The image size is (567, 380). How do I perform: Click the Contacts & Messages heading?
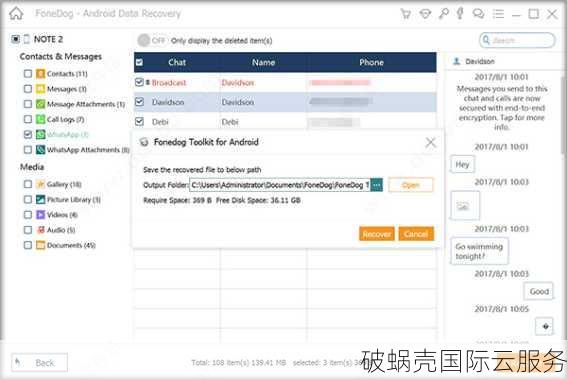[61, 57]
